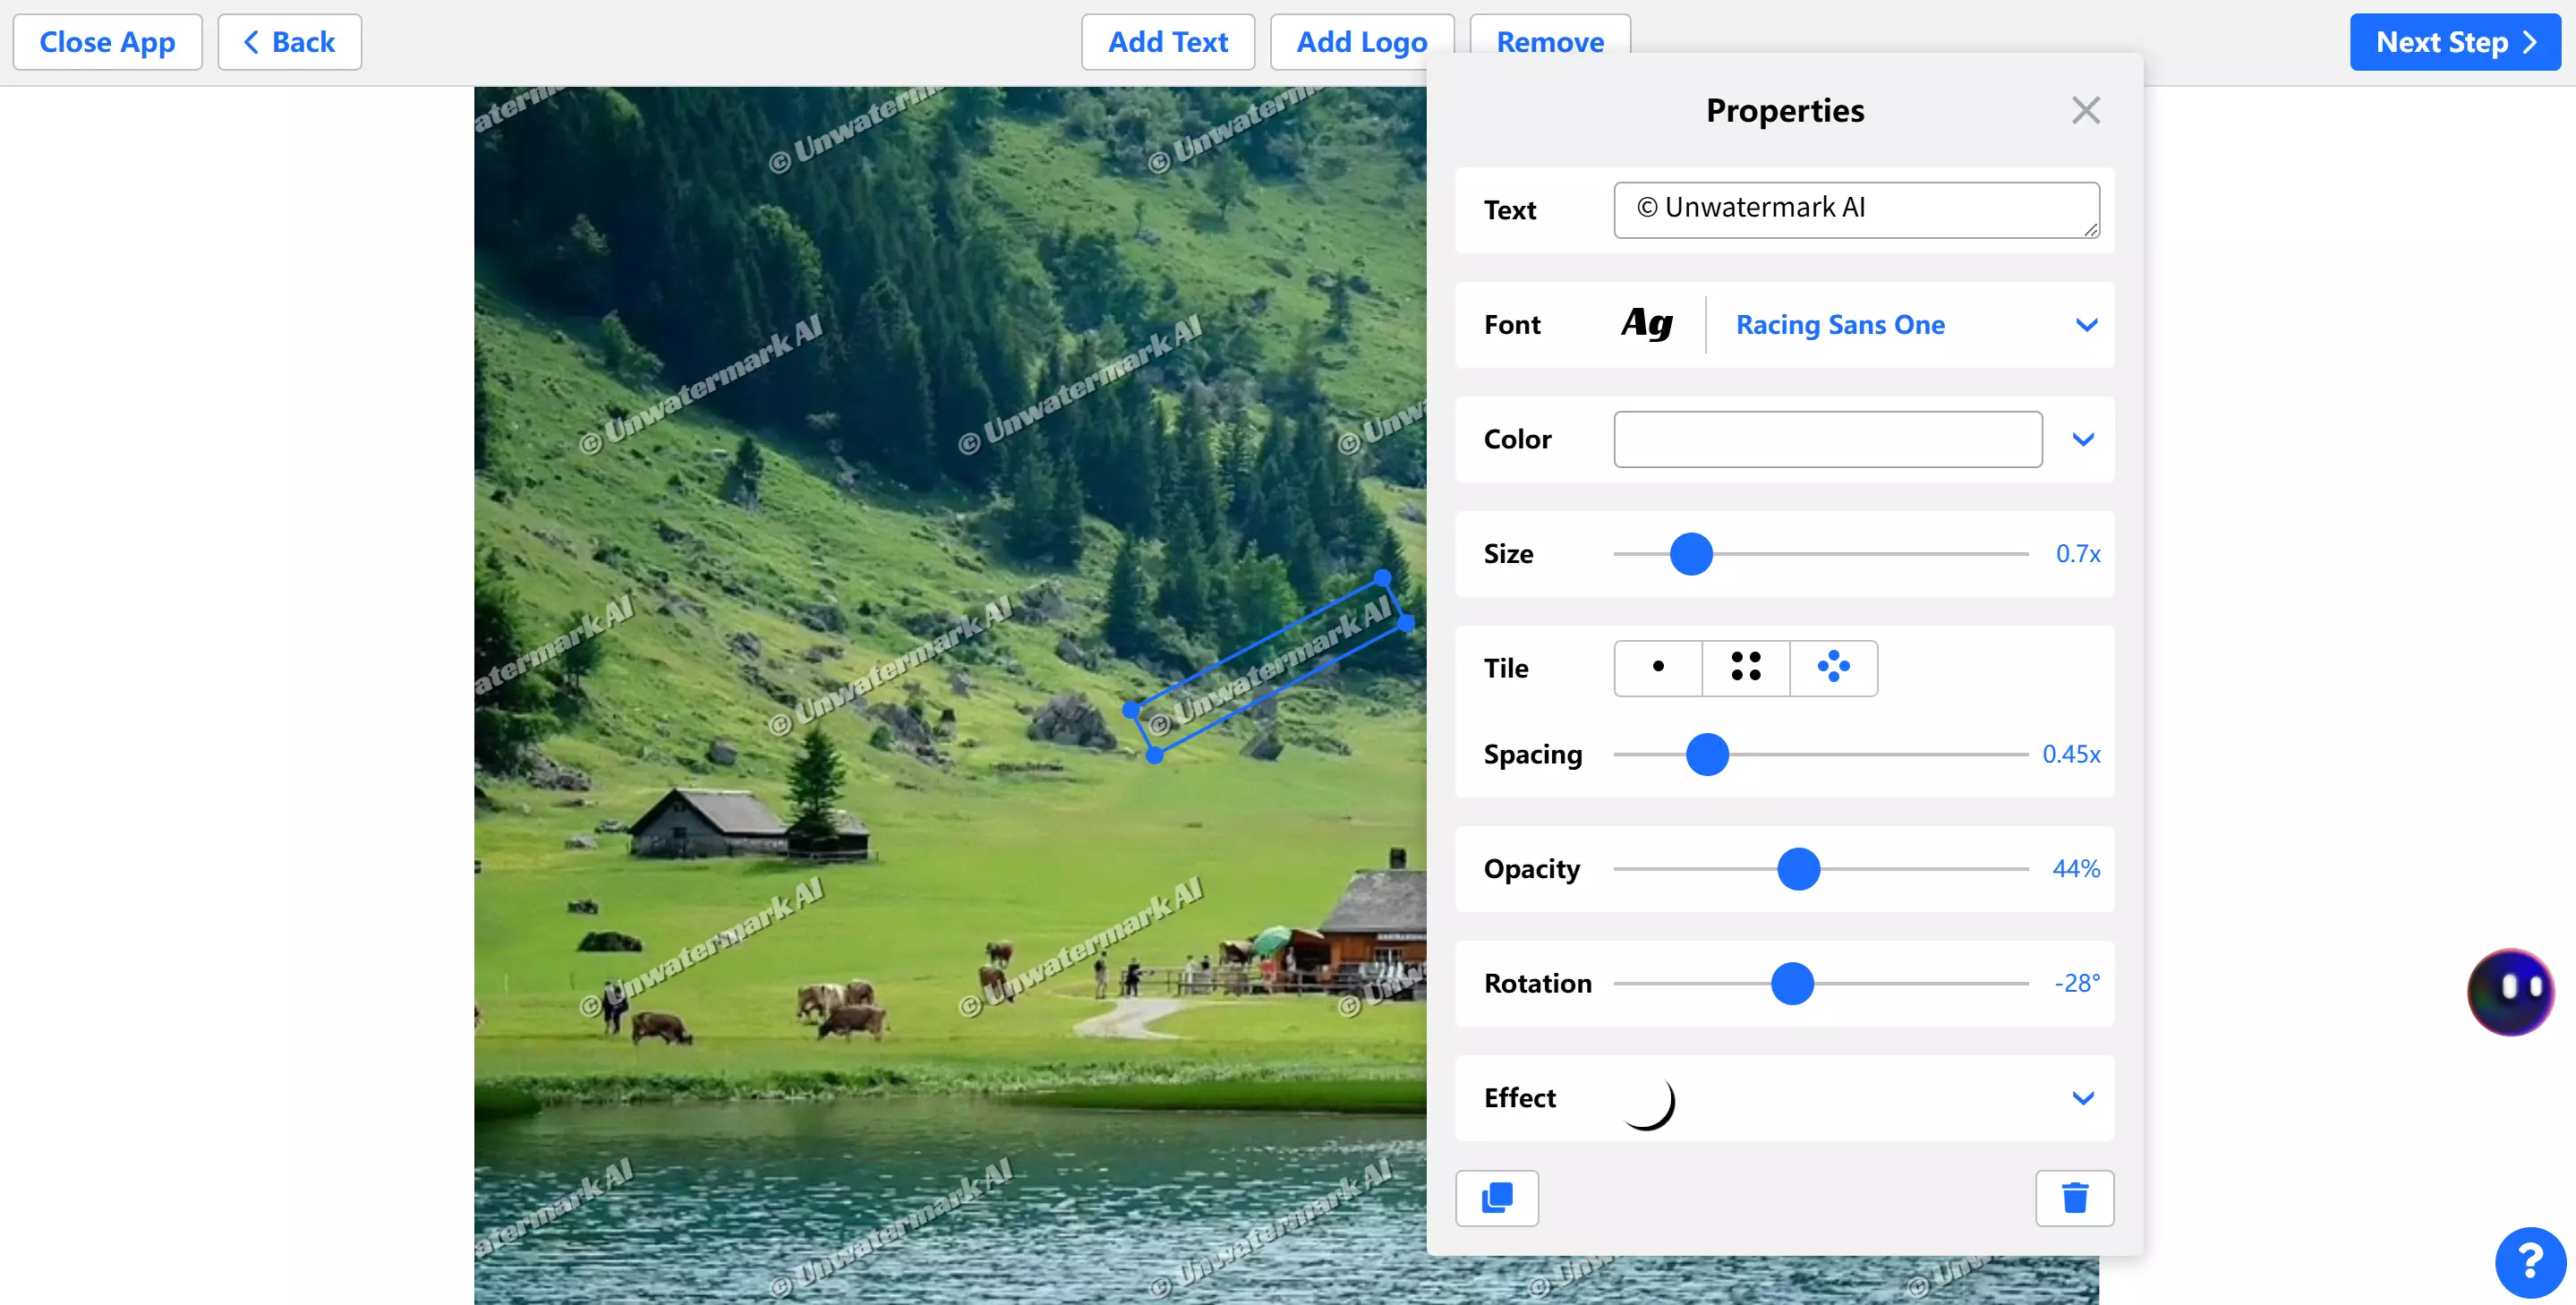Click the Opacity slider handle

pyautogui.click(x=1798, y=869)
